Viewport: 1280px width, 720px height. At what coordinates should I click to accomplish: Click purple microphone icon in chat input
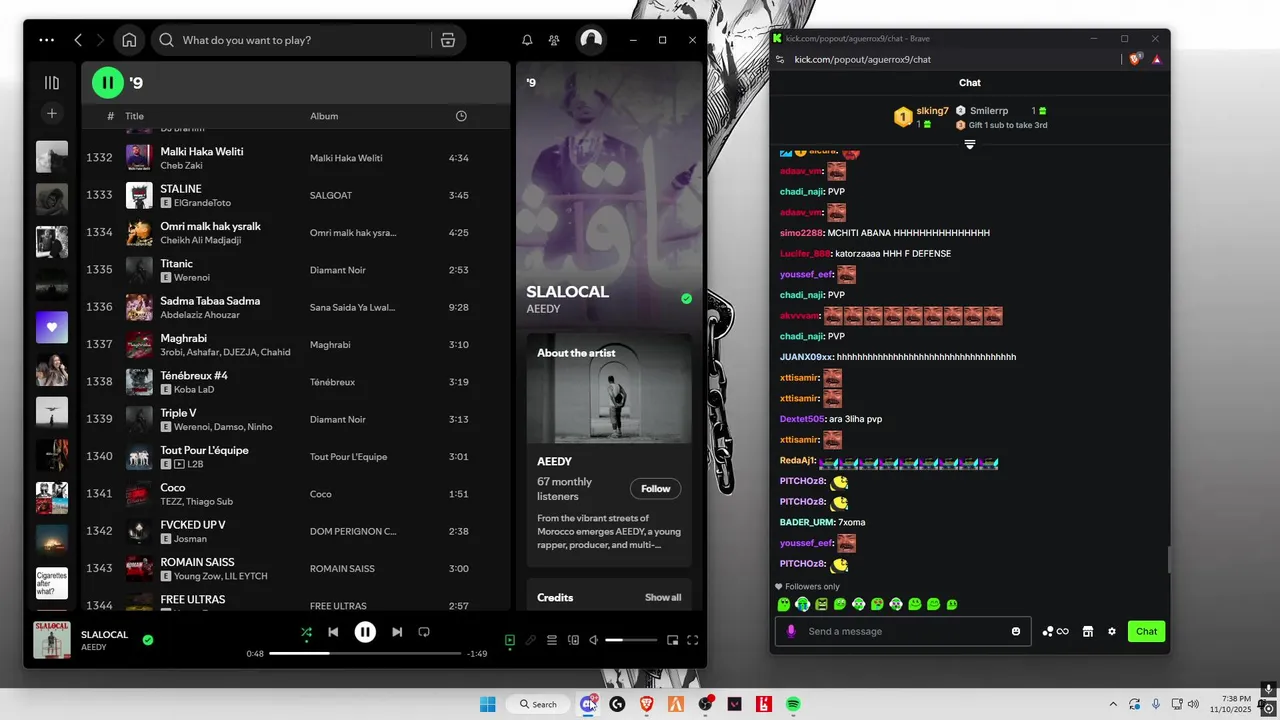pos(791,631)
